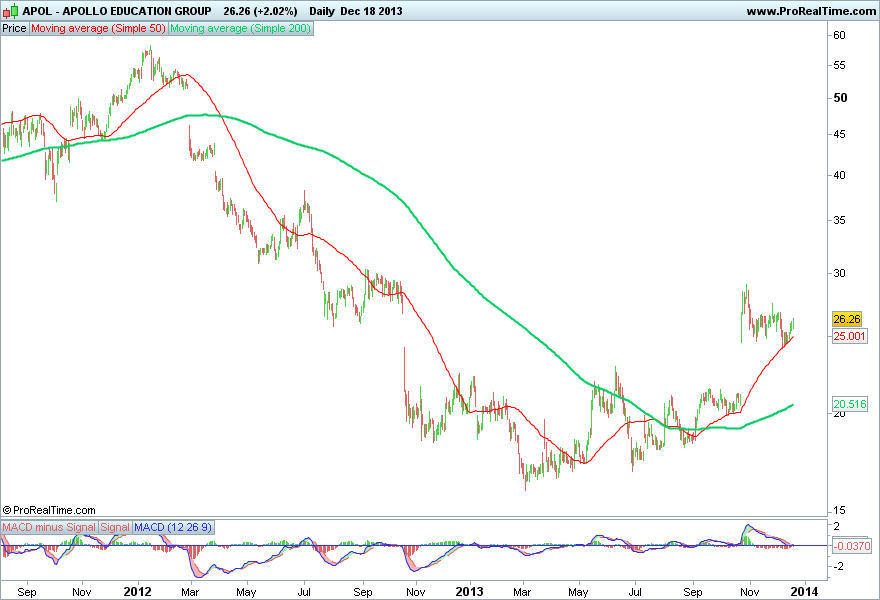The image size is (880, 600).
Task: Click the 55 price axis label
Action: (840, 66)
